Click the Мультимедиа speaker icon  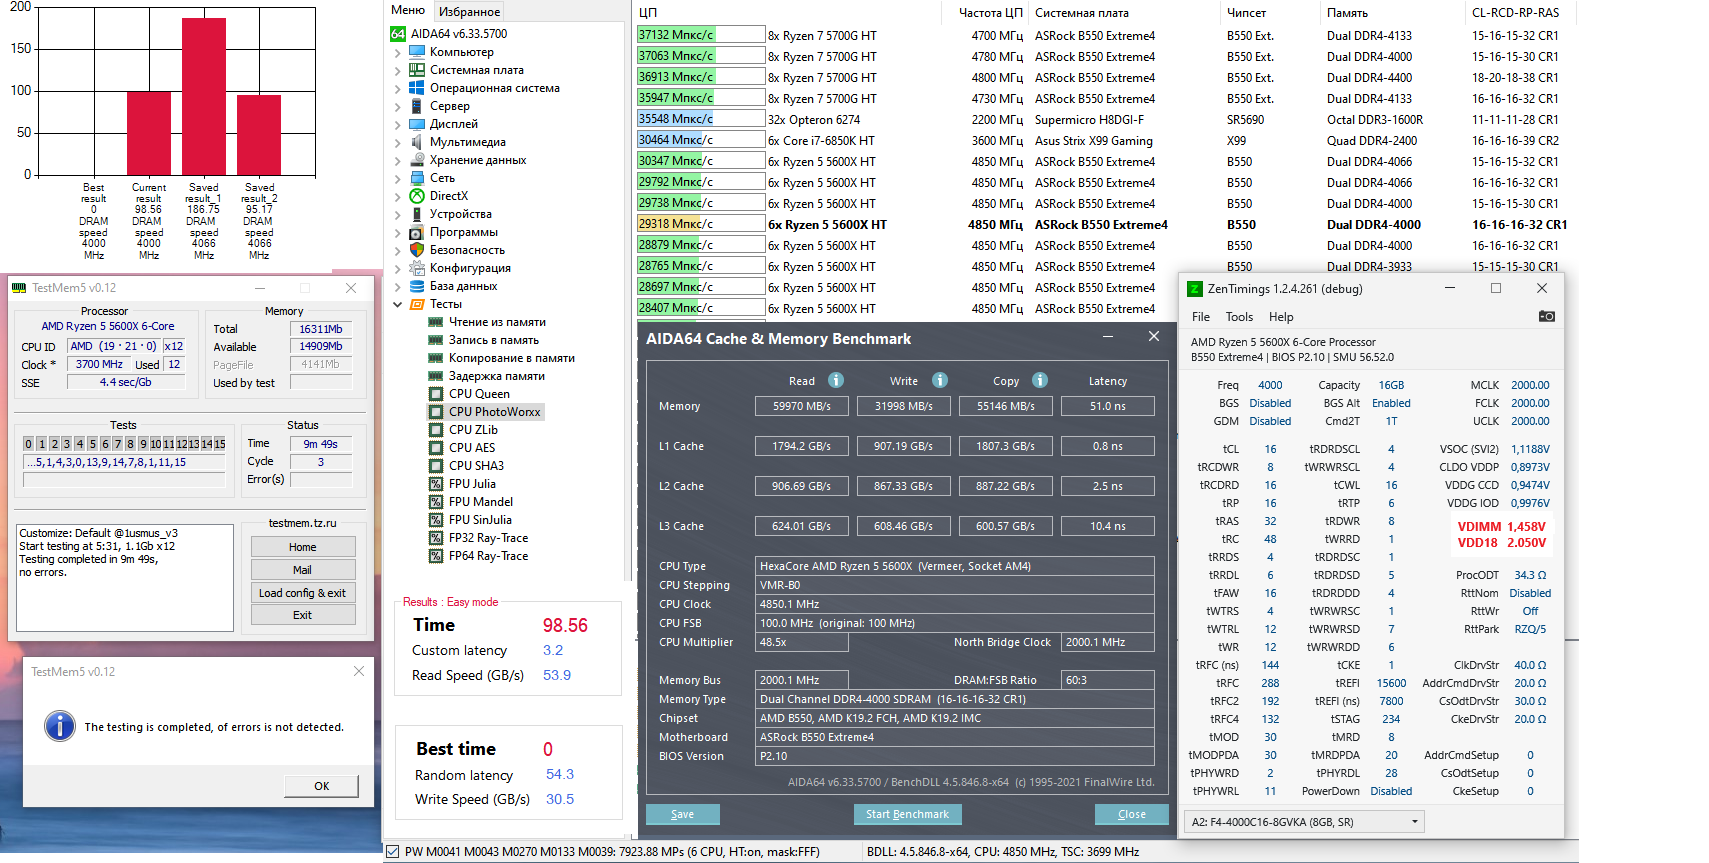click(x=417, y=142)
